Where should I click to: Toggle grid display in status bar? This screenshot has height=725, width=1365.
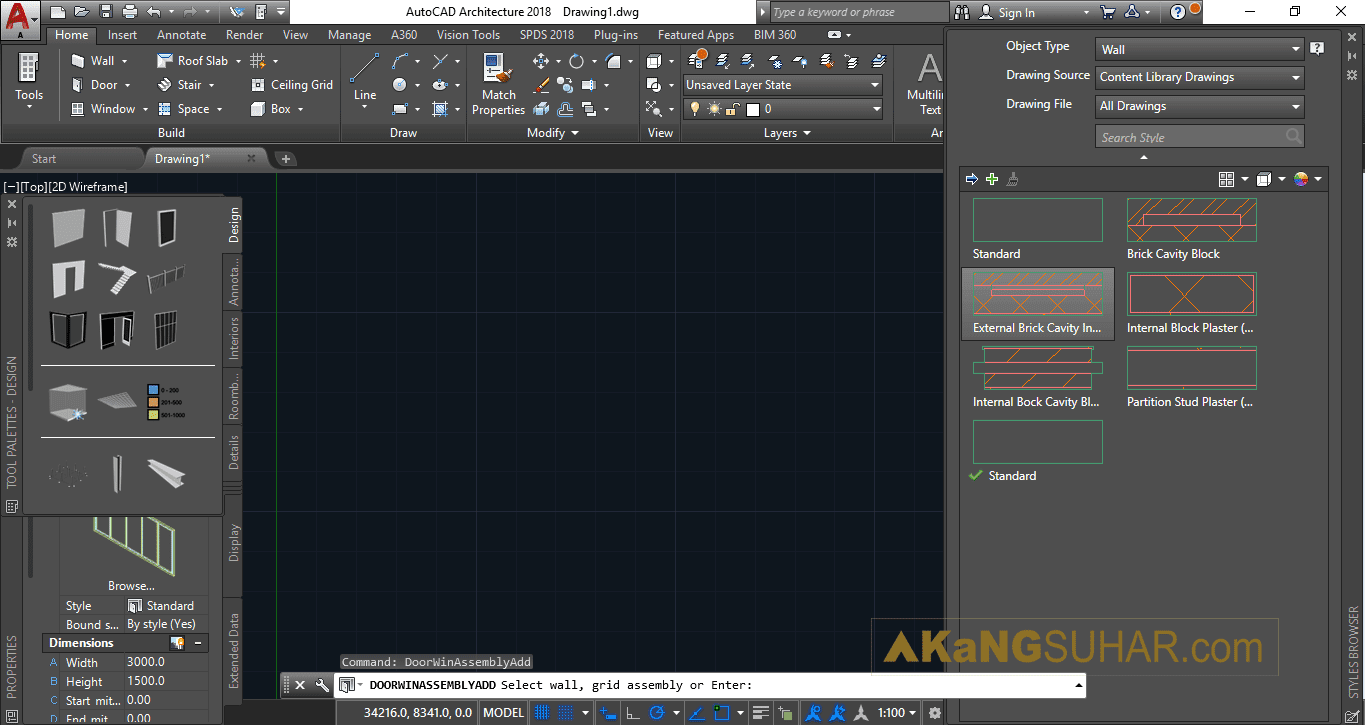tap(542, 713)
